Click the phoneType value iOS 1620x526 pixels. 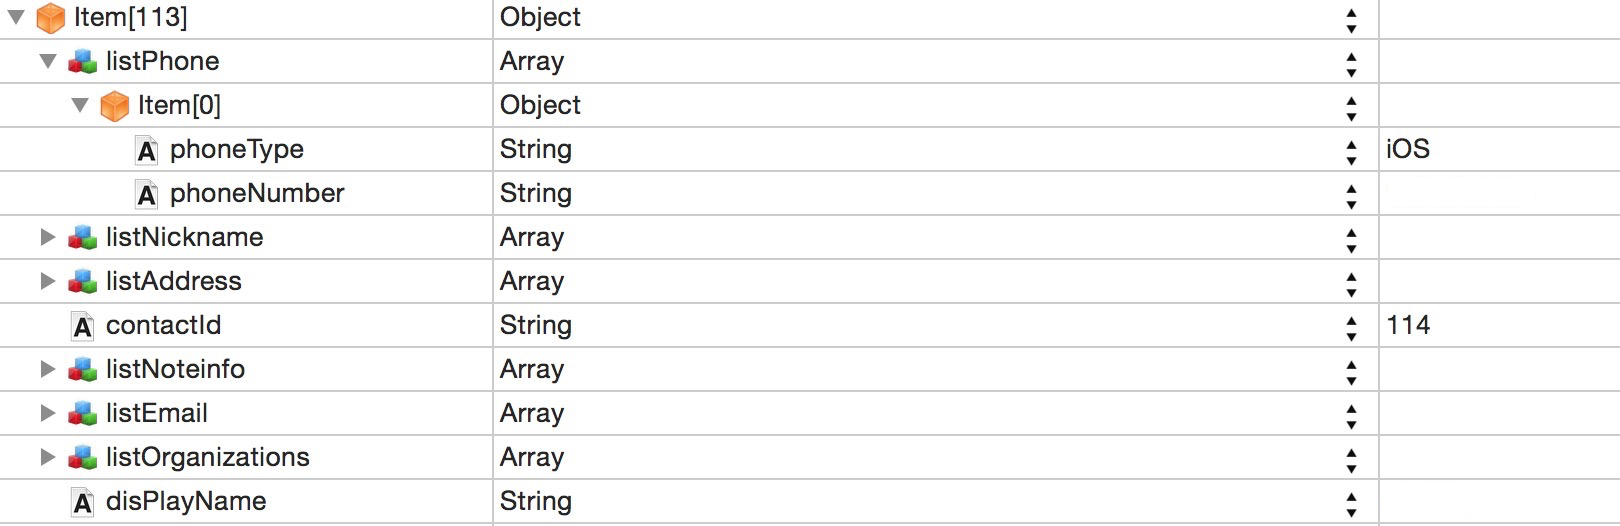[x=1408, y=149]
